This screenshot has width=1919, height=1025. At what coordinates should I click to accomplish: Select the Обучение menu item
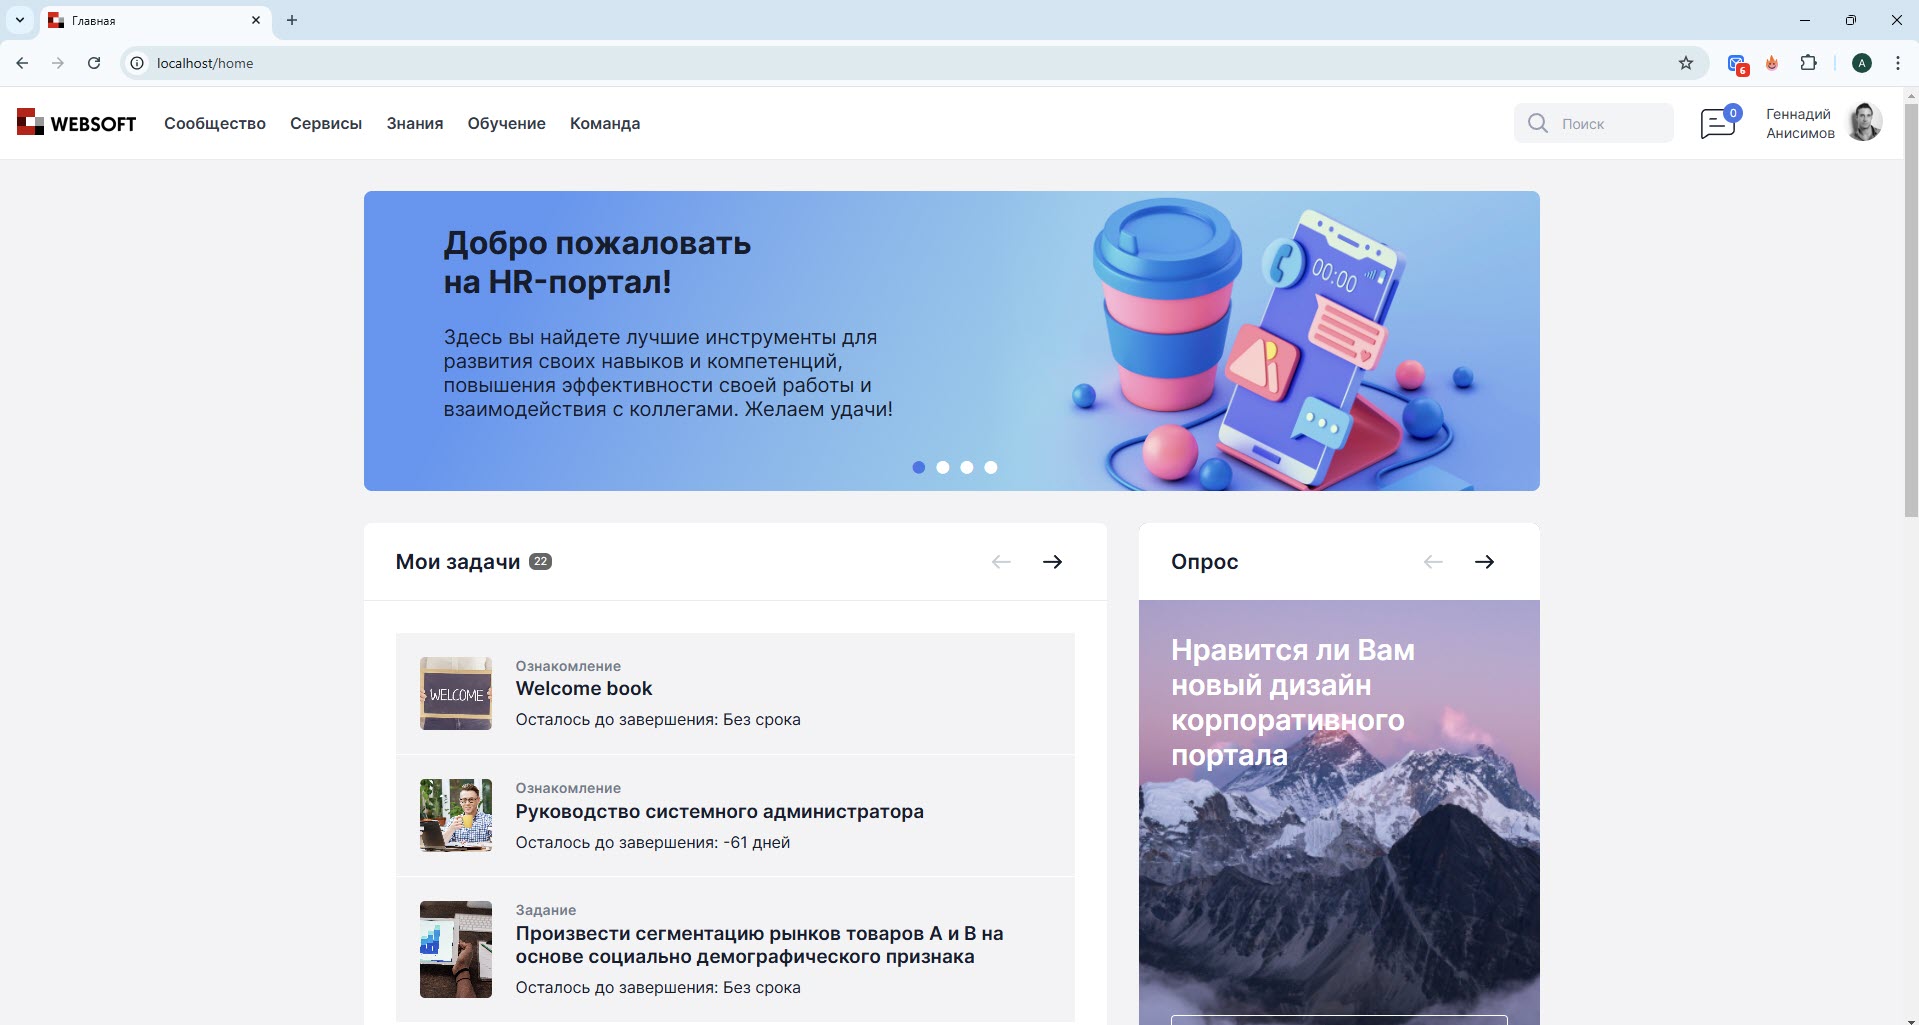[506, 123]
